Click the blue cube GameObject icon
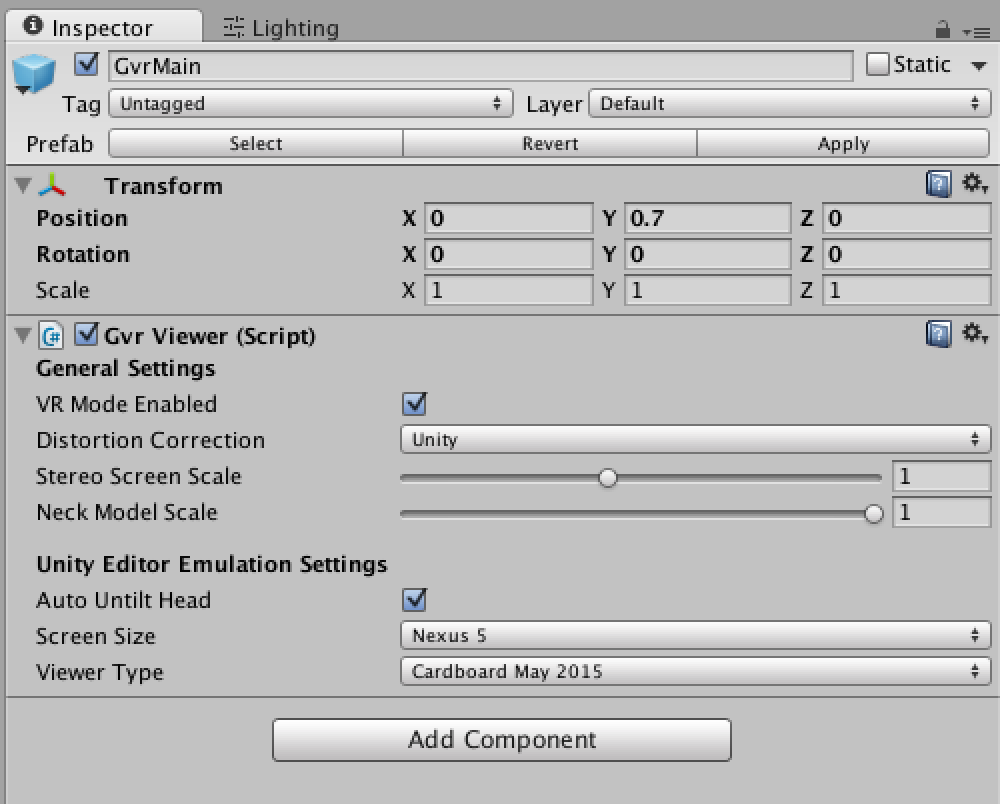The width and height of the screenshot is (1000, 804). tap(34, 74)
